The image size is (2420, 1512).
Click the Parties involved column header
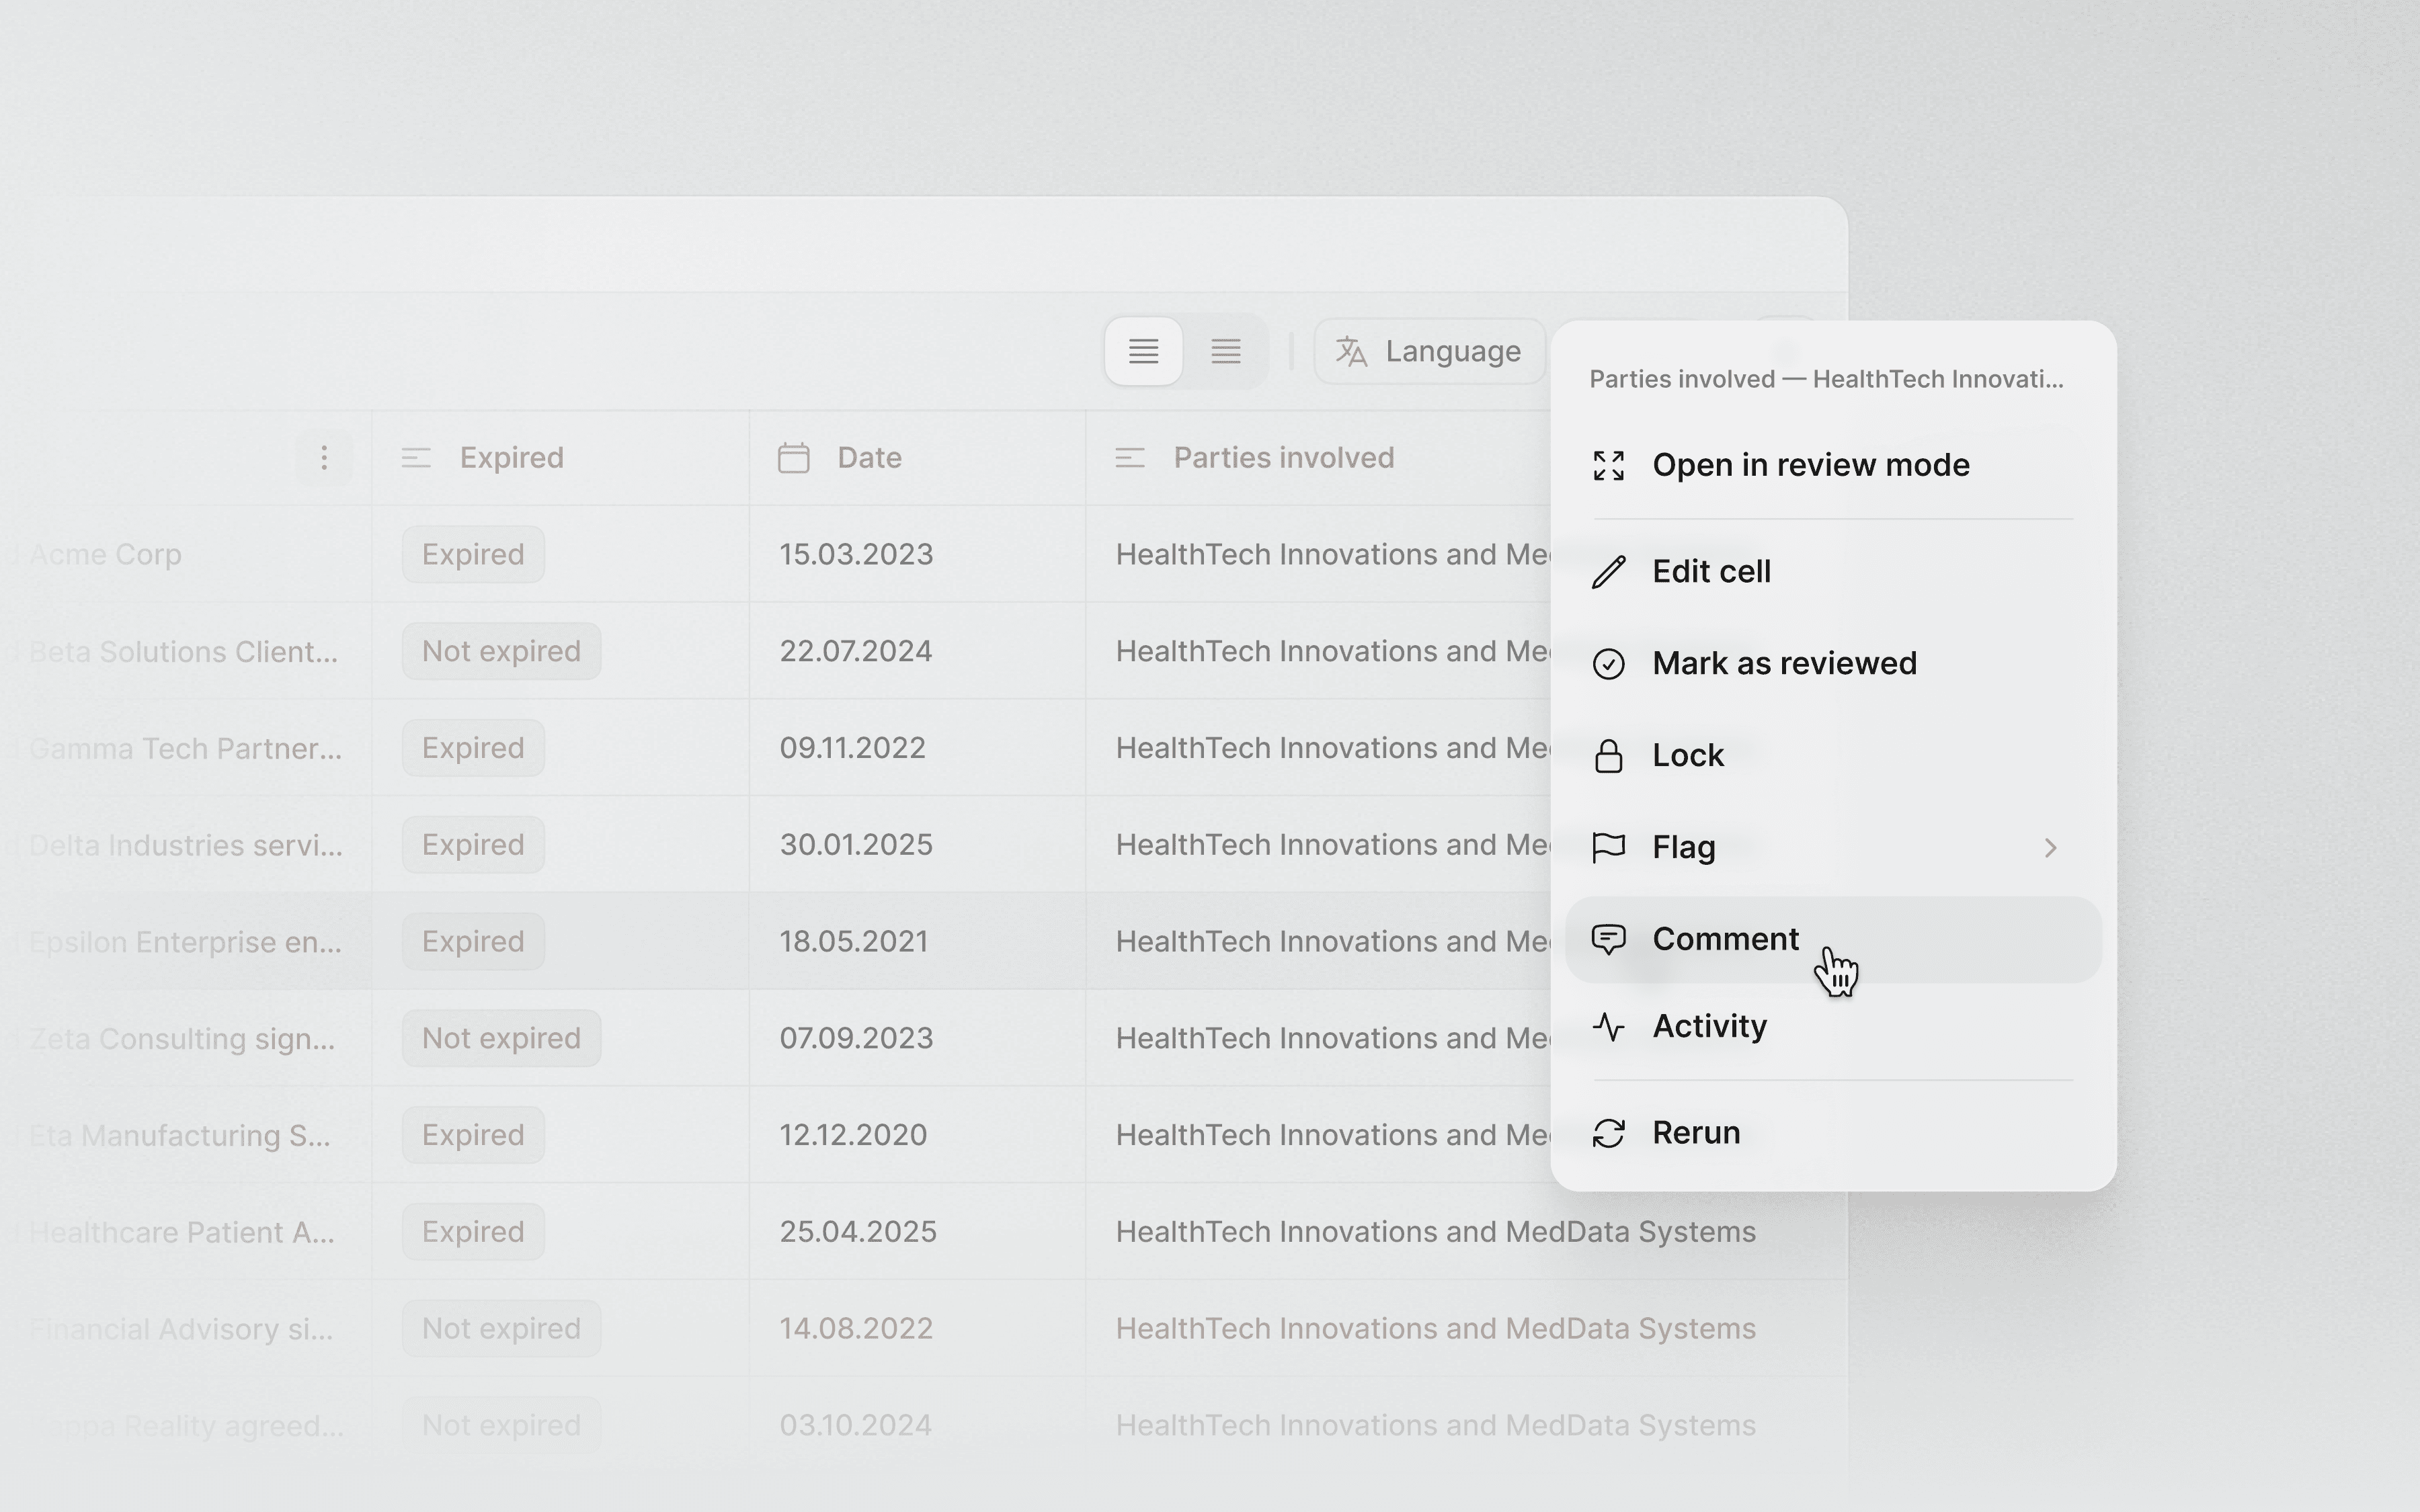1283,458
